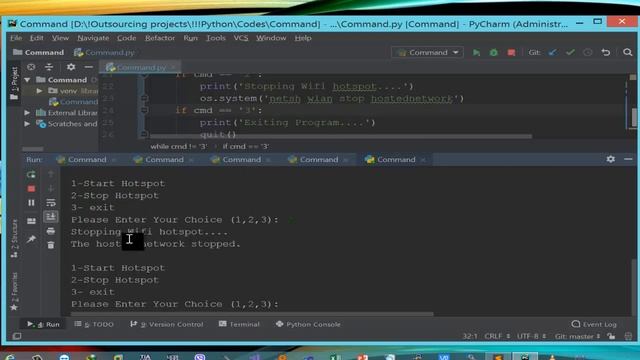
Task: Open the Version Control tool window
Action: (x=167, y=324)
